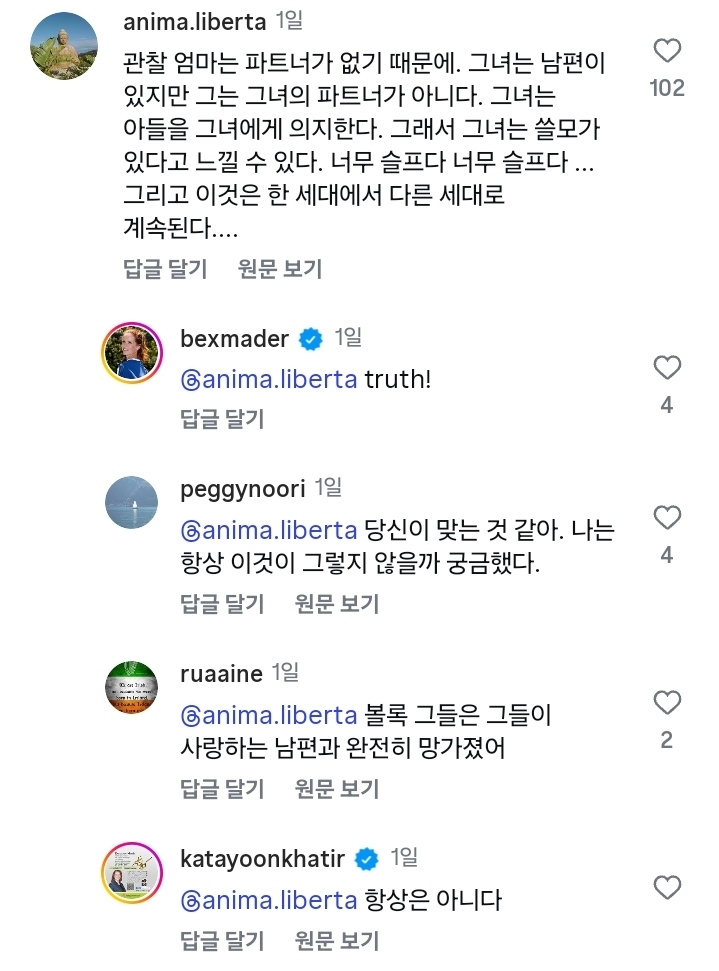Click the @anima.liberta mention in katayoonkhatir's reply
This screenshot has width=719, height=971.
(x=269, y=900)
